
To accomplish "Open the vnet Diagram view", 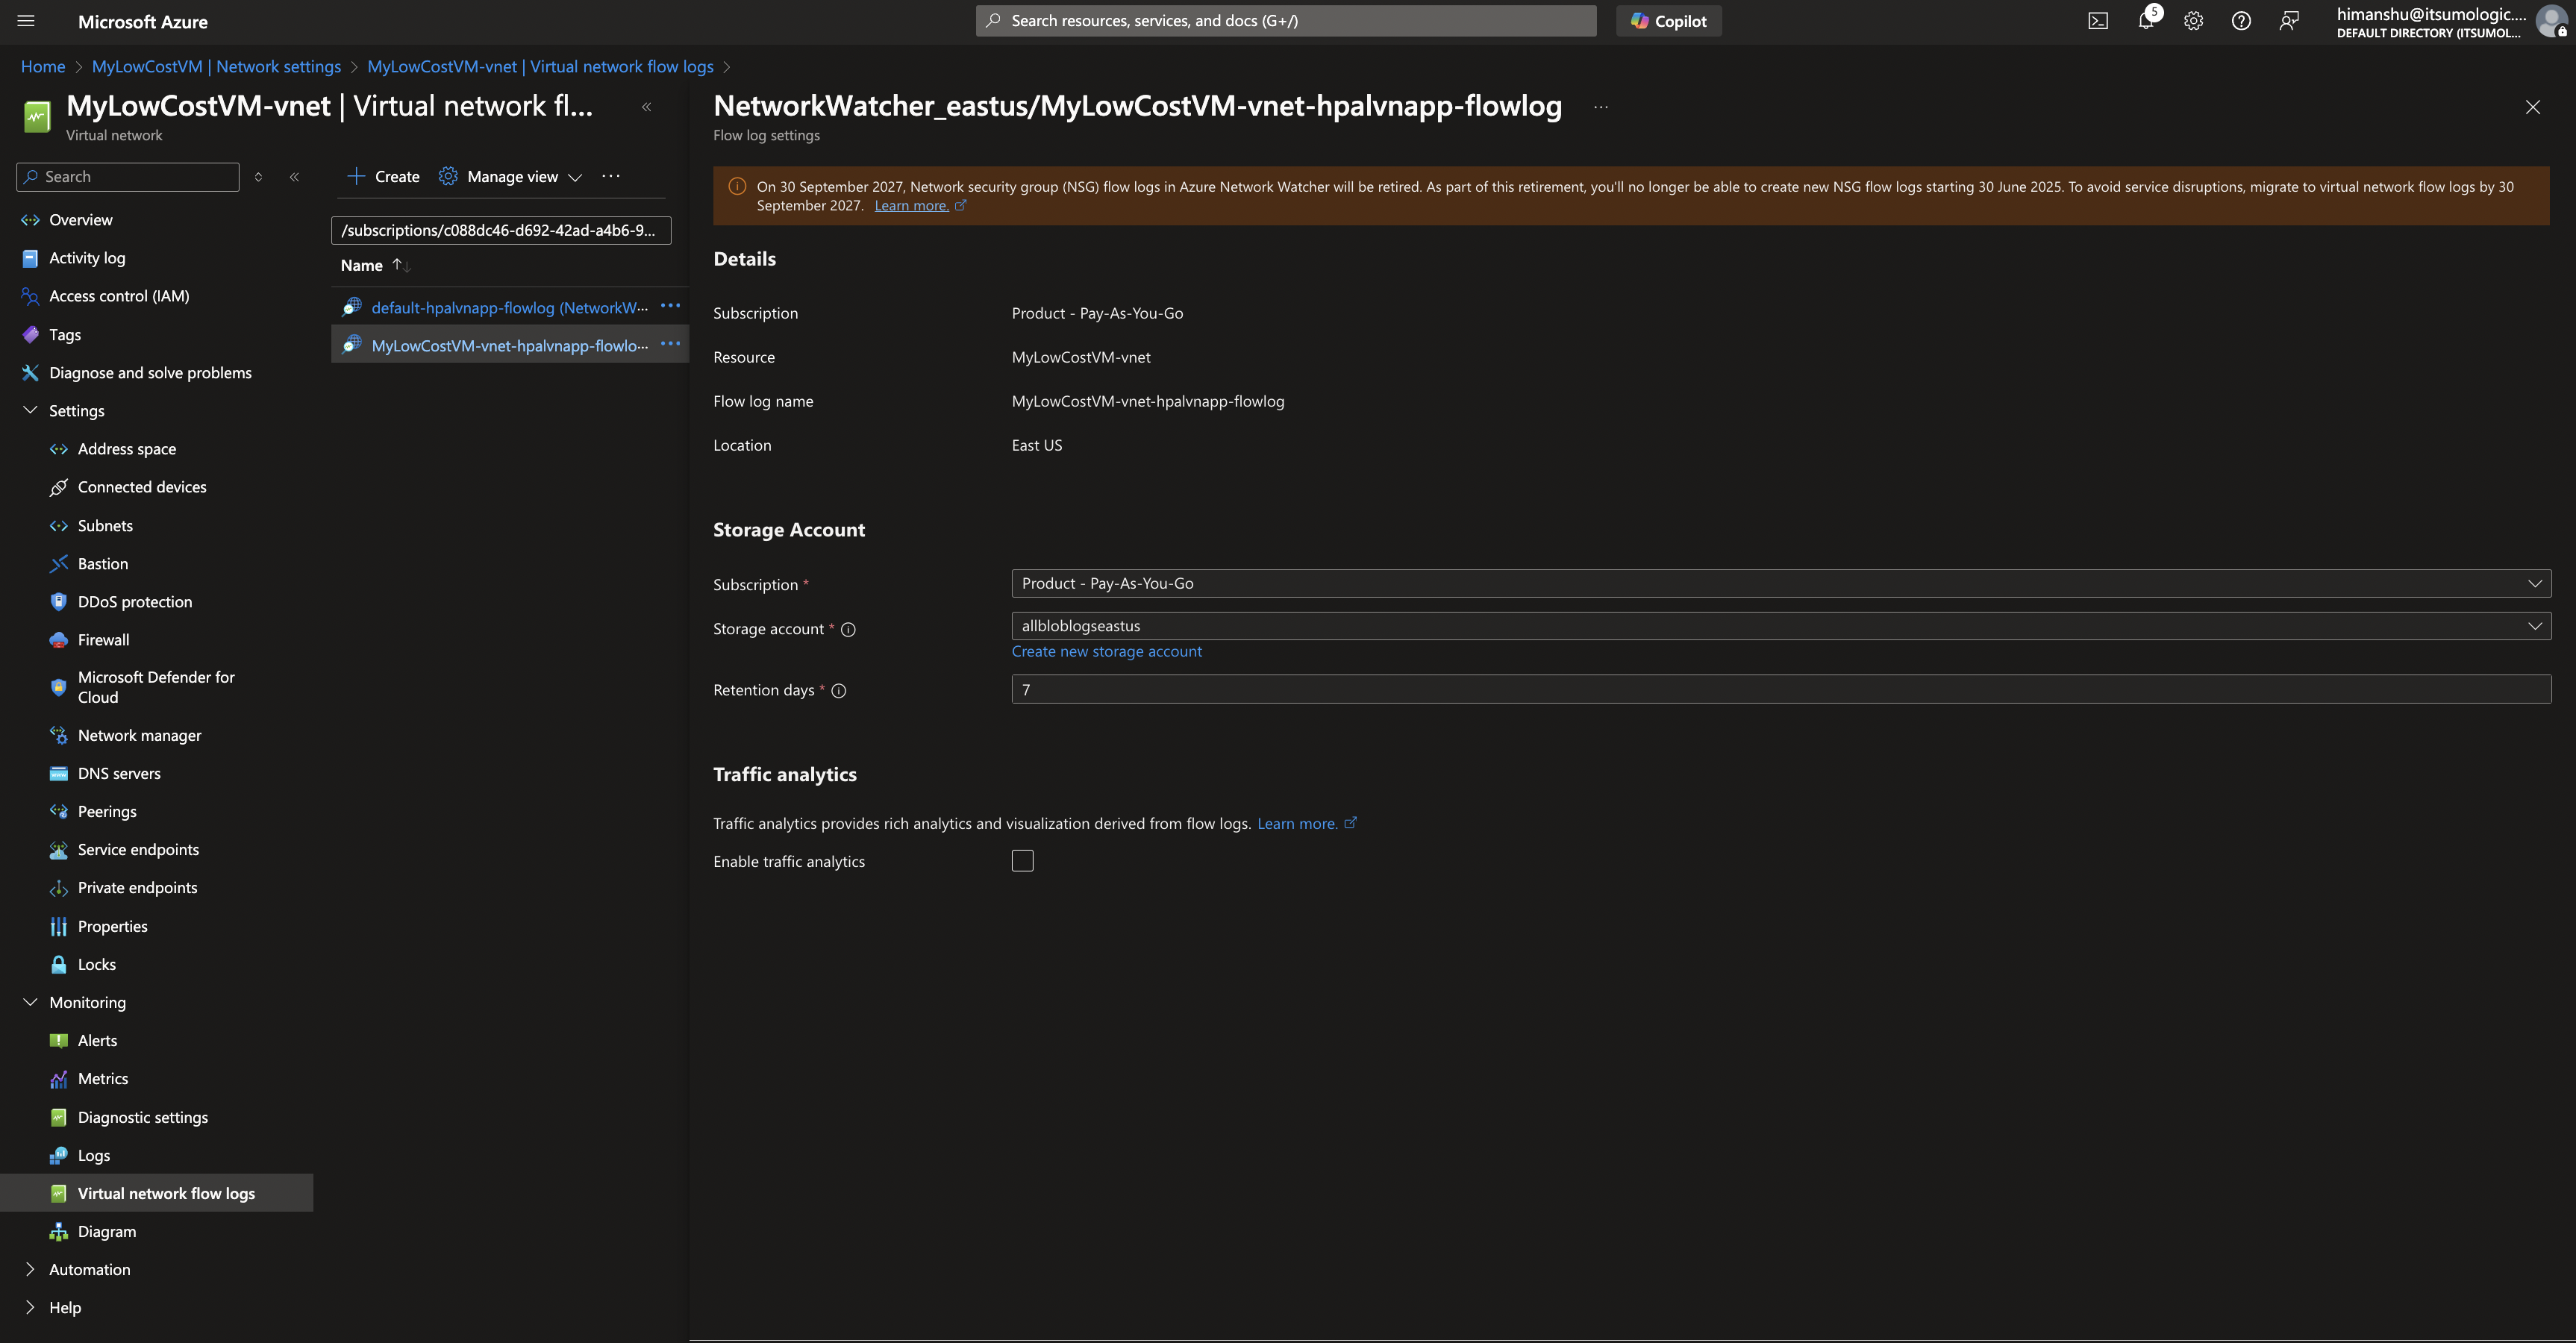I will (x=106, y=1231).
